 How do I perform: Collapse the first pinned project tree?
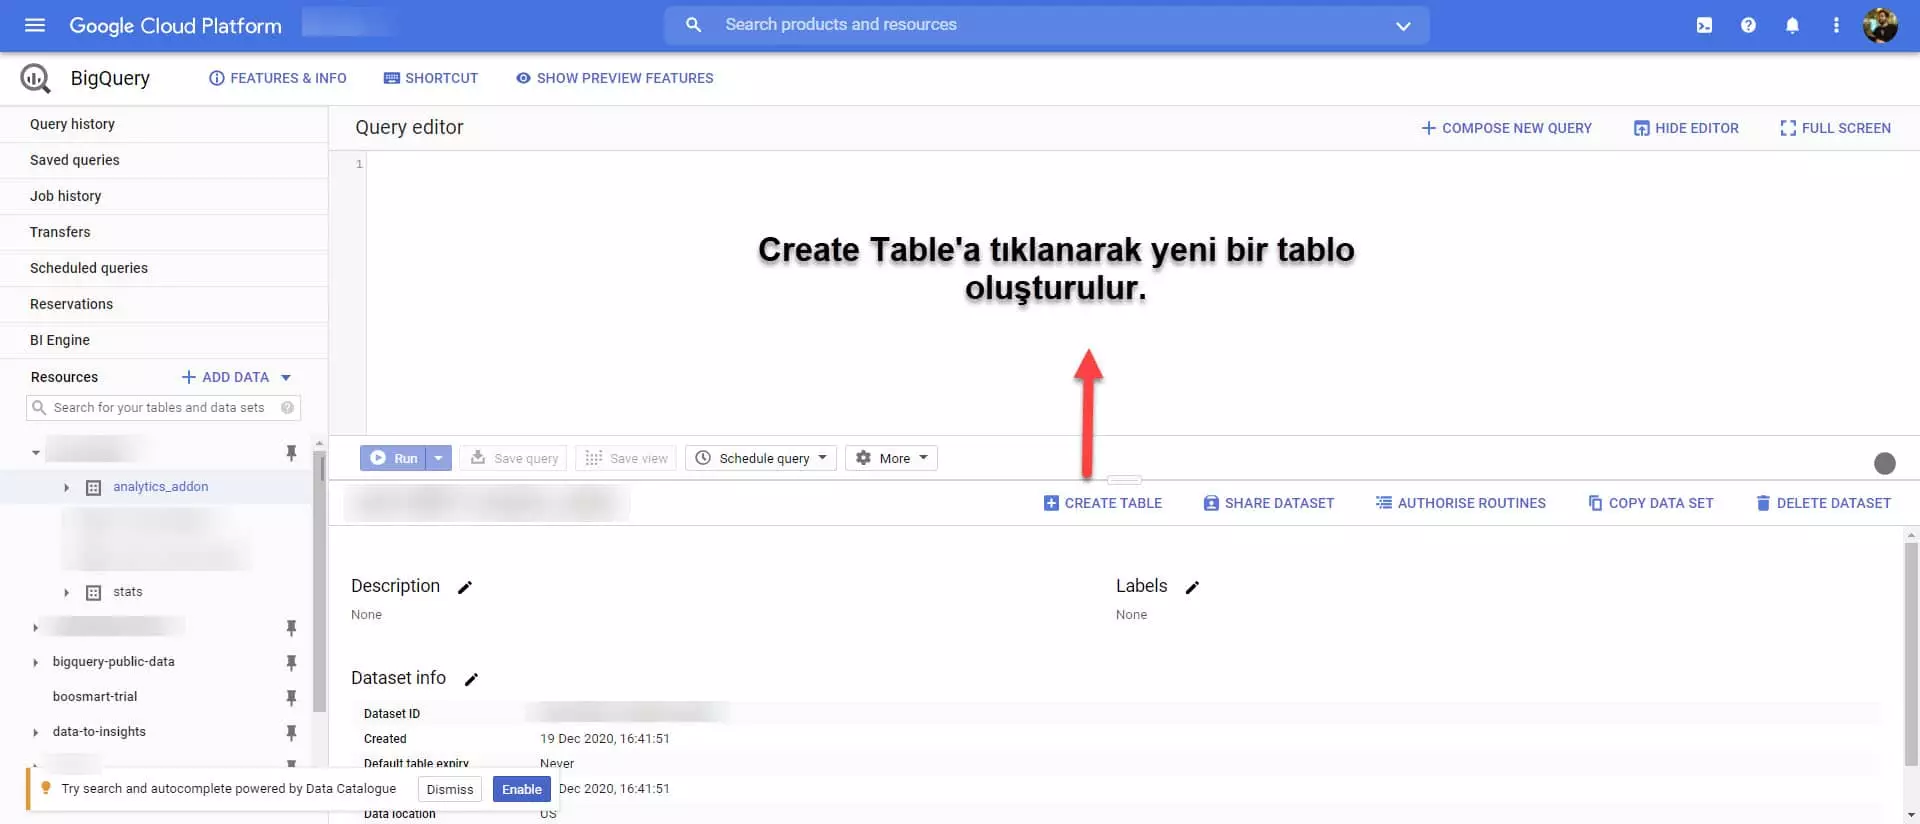coord(35,453)
